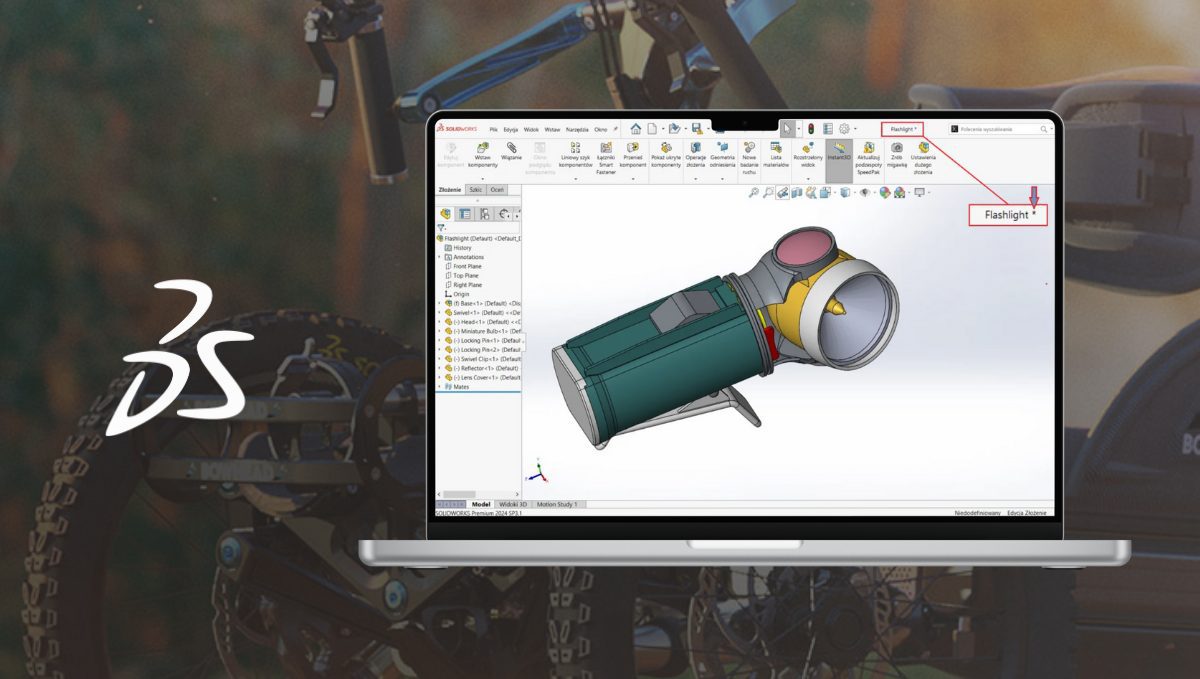
Task: Select Right Plane in the tree
Action: tap(467, 285)
